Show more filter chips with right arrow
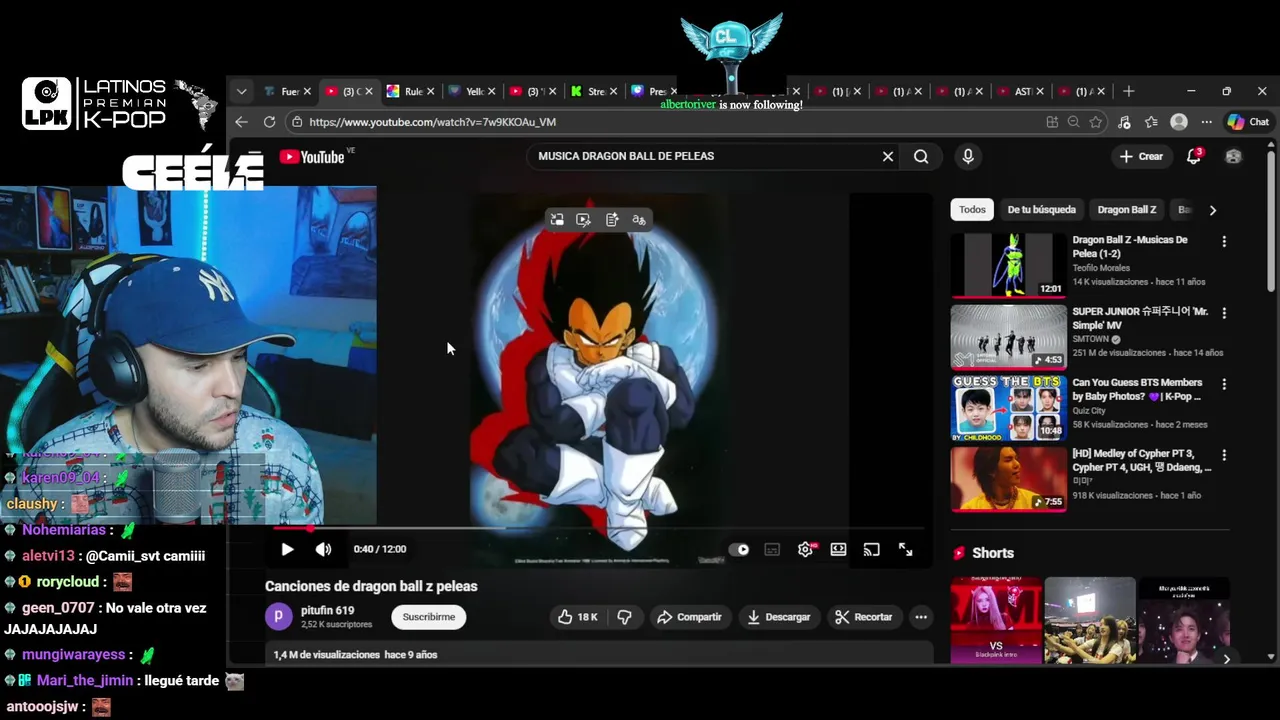Image resolution: width=1280 pixels, height=720 pixels. click(x=1213, y=210)
